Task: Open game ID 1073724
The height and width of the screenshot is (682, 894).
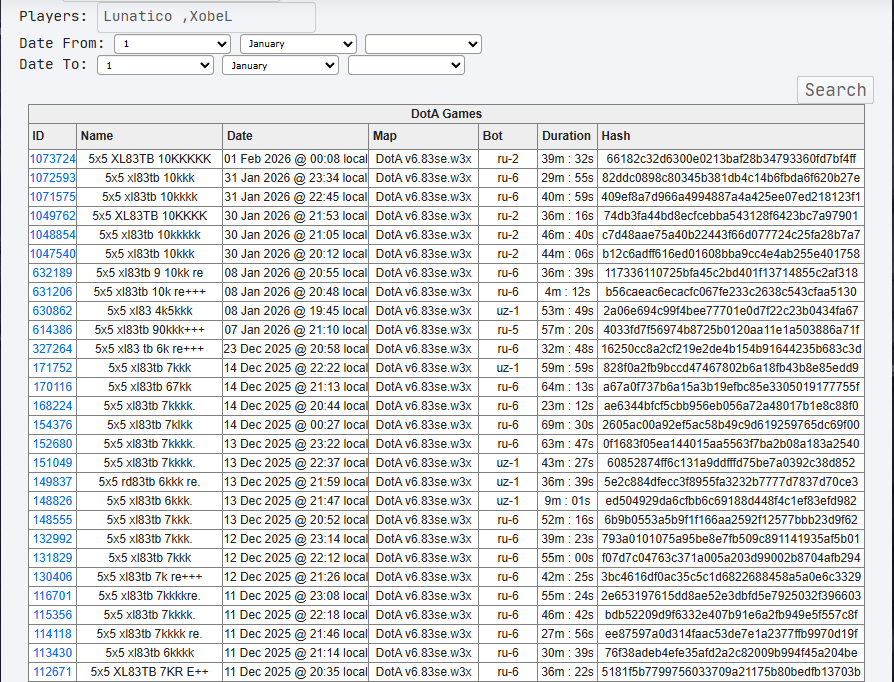Action: (x=52, y=159)
